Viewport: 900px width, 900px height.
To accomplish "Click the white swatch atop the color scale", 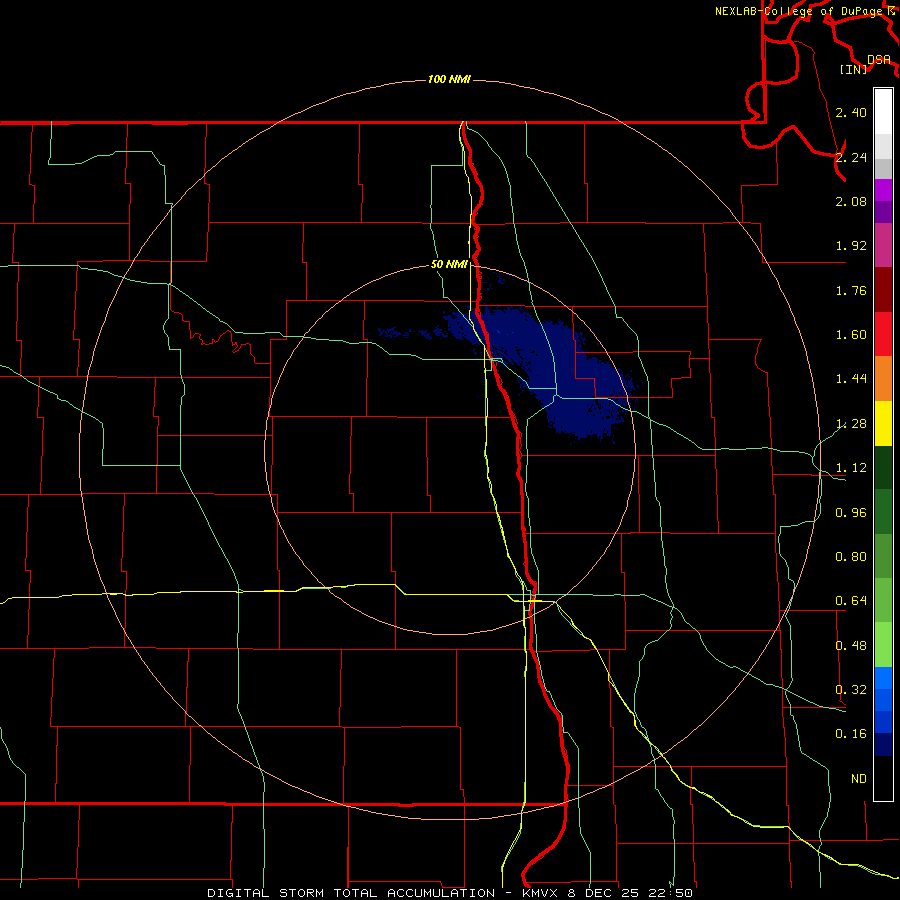I will pyautogui.click(x=883, y=111).
